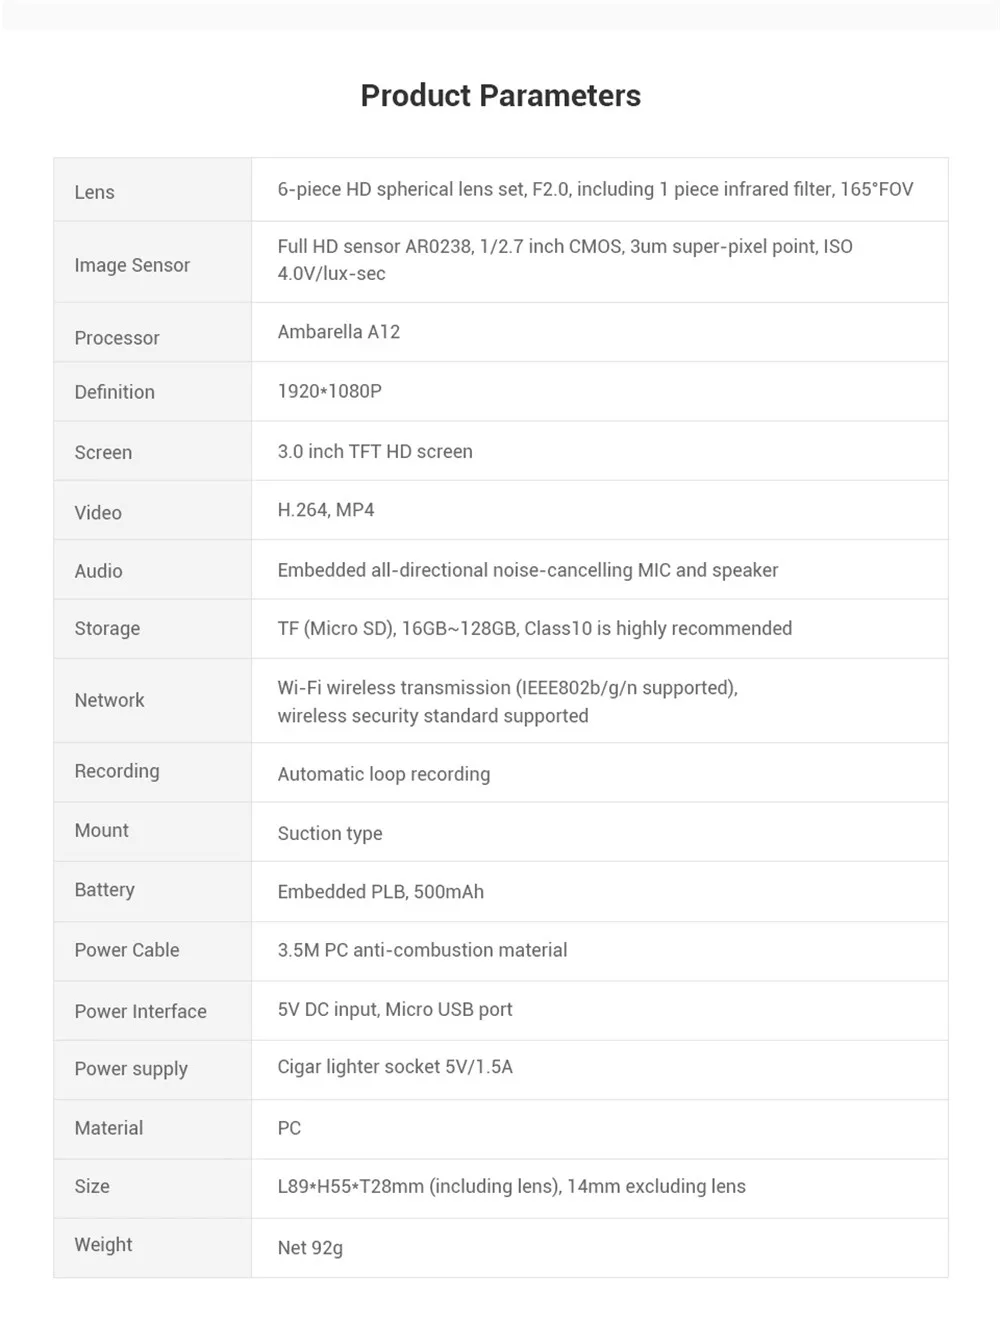
Task: Select the Suction type mount value
Action: (329, 833)
